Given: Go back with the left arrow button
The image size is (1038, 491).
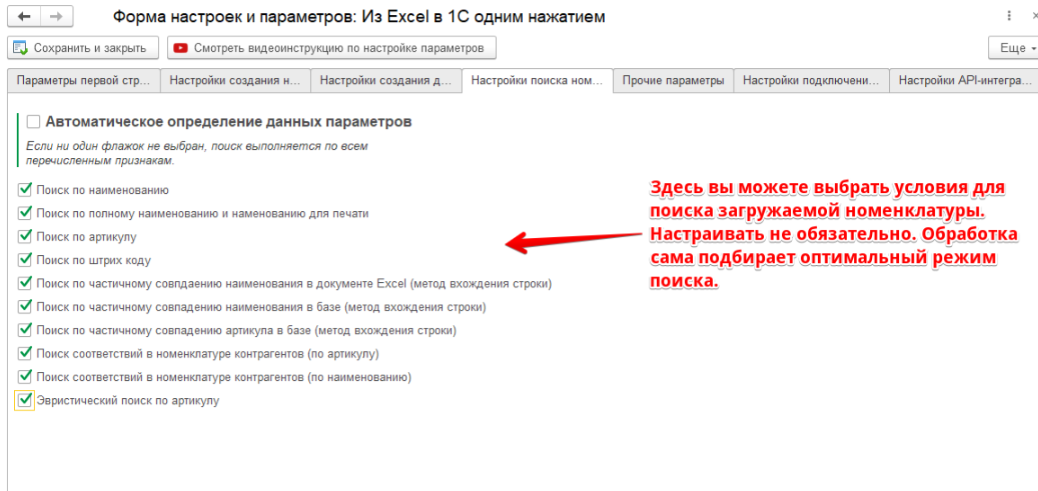Looking at the screenshot, I should 26,17.
